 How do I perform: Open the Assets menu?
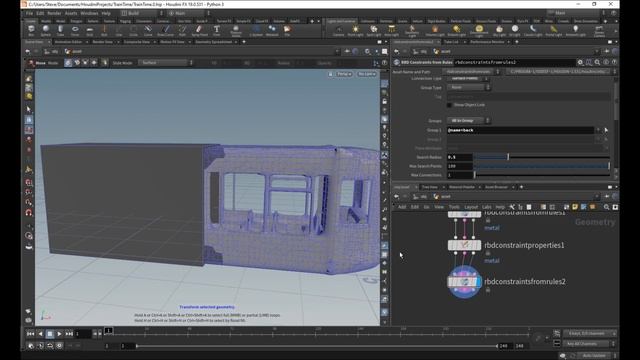click(x=71, y=13)
